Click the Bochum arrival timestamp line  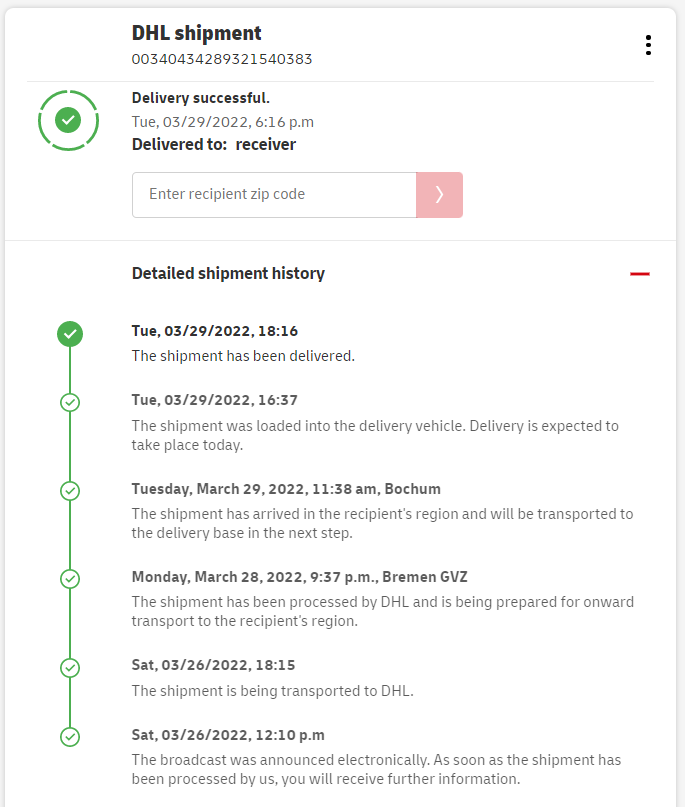pos(286,489)
